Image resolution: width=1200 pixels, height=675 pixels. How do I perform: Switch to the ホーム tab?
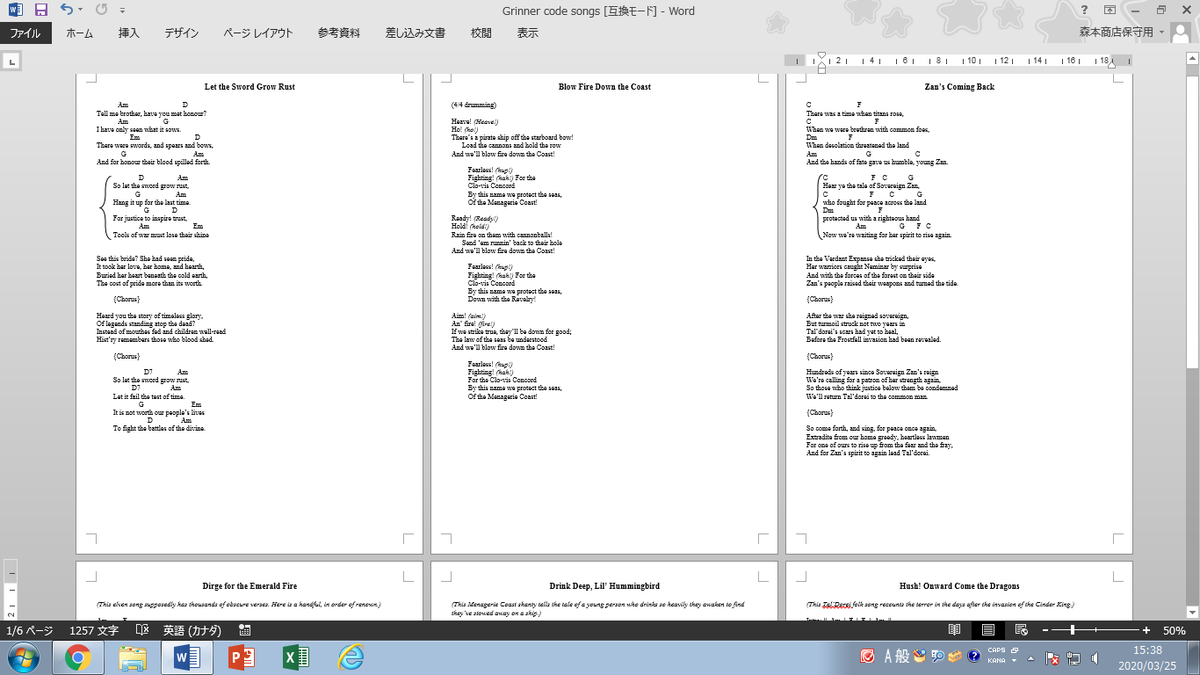(x=80, y=33)
